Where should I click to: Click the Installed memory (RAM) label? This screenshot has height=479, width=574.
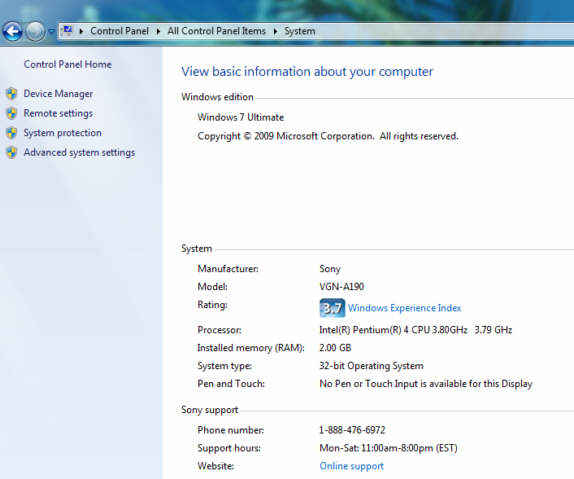pyautogui.click(x=251, y=348)
